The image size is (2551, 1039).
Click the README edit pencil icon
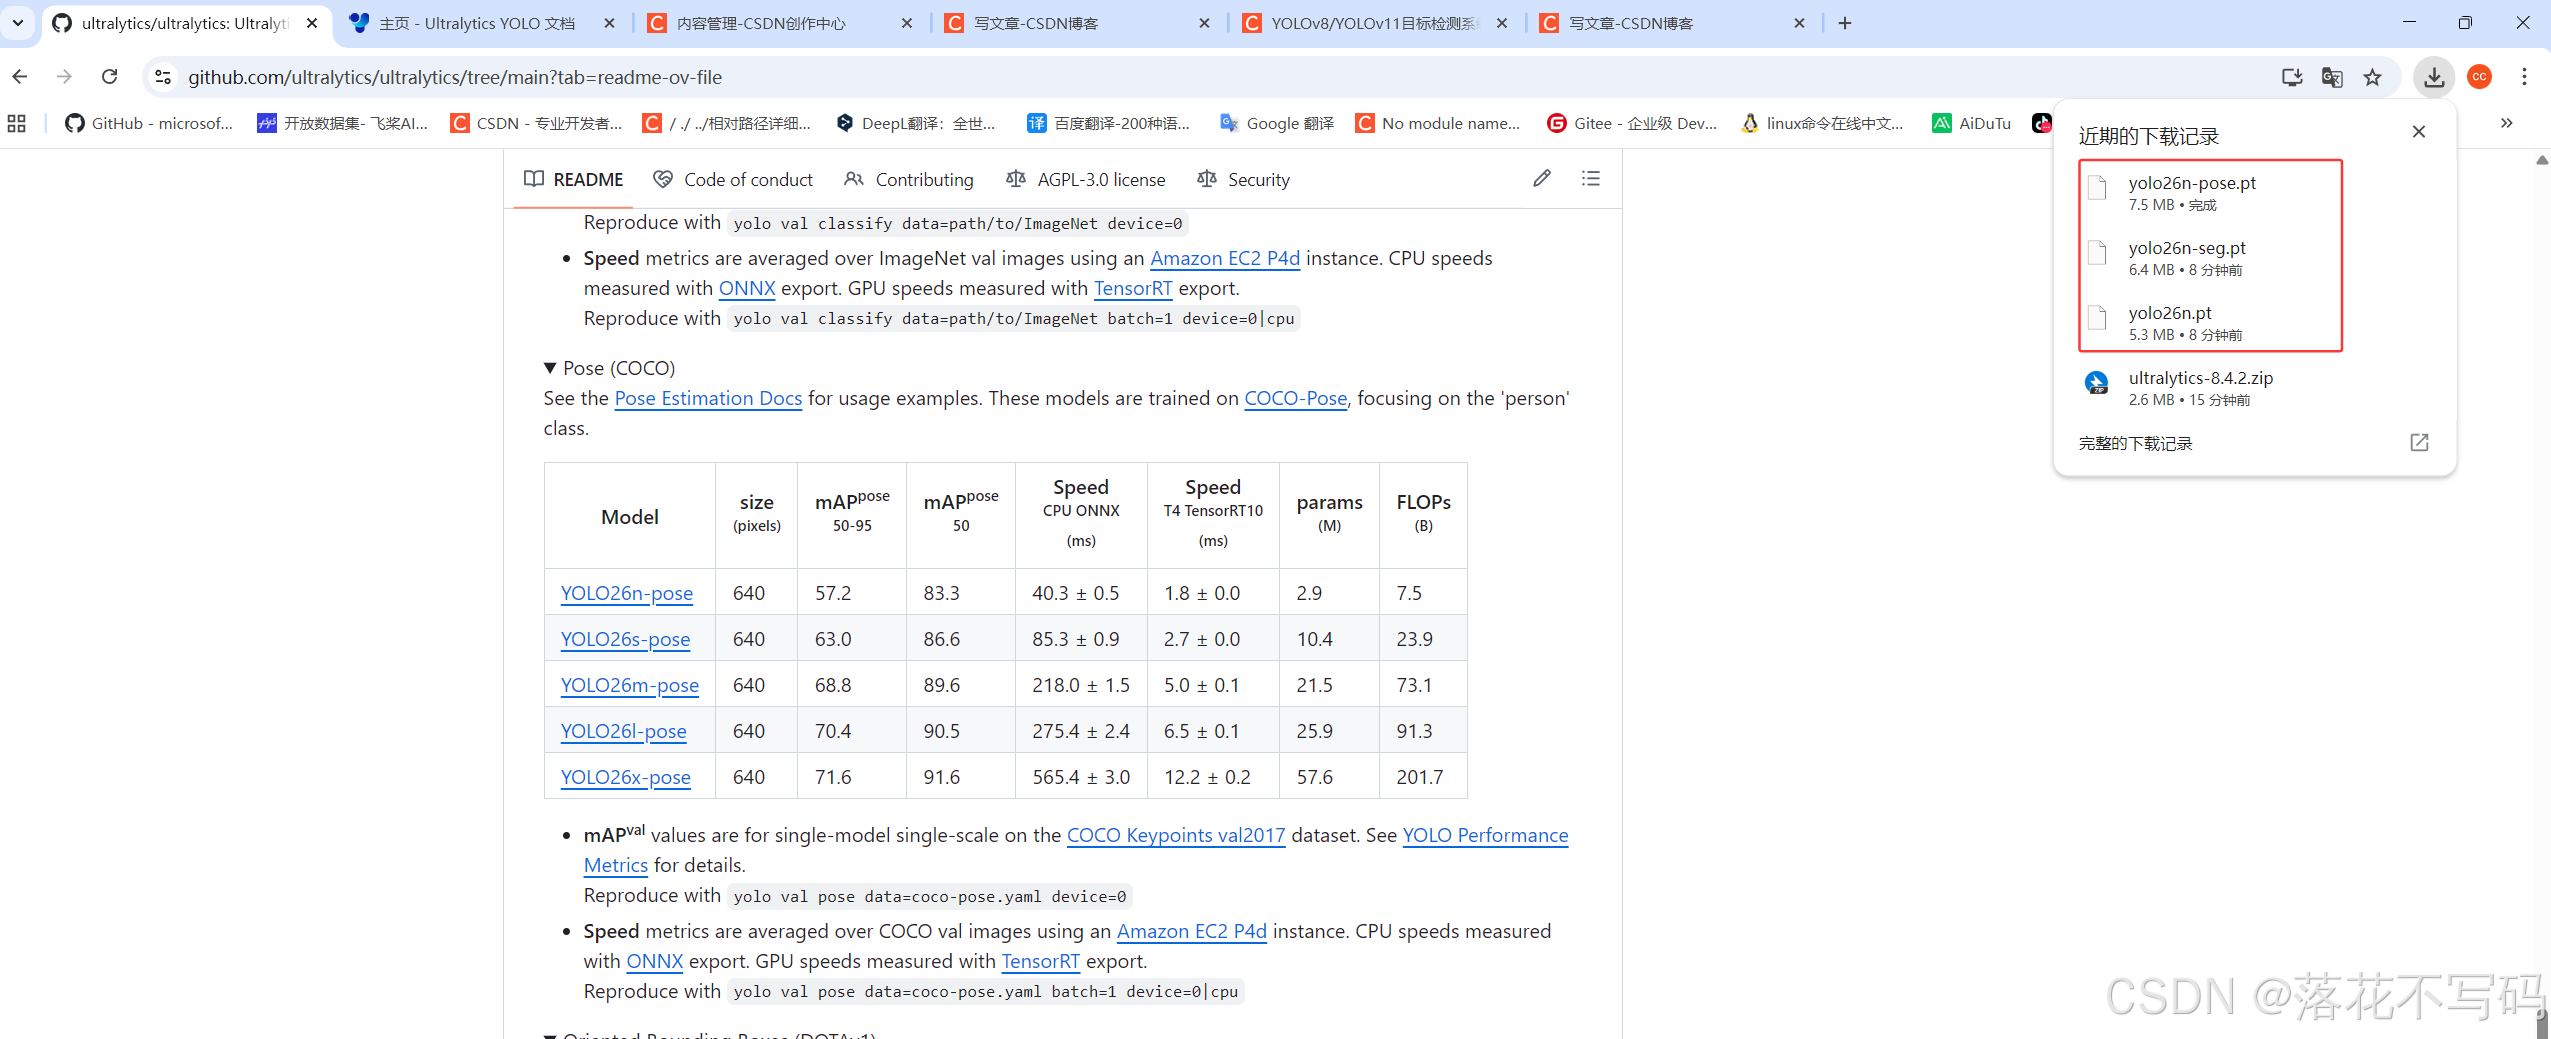[x=1541, y=178]
